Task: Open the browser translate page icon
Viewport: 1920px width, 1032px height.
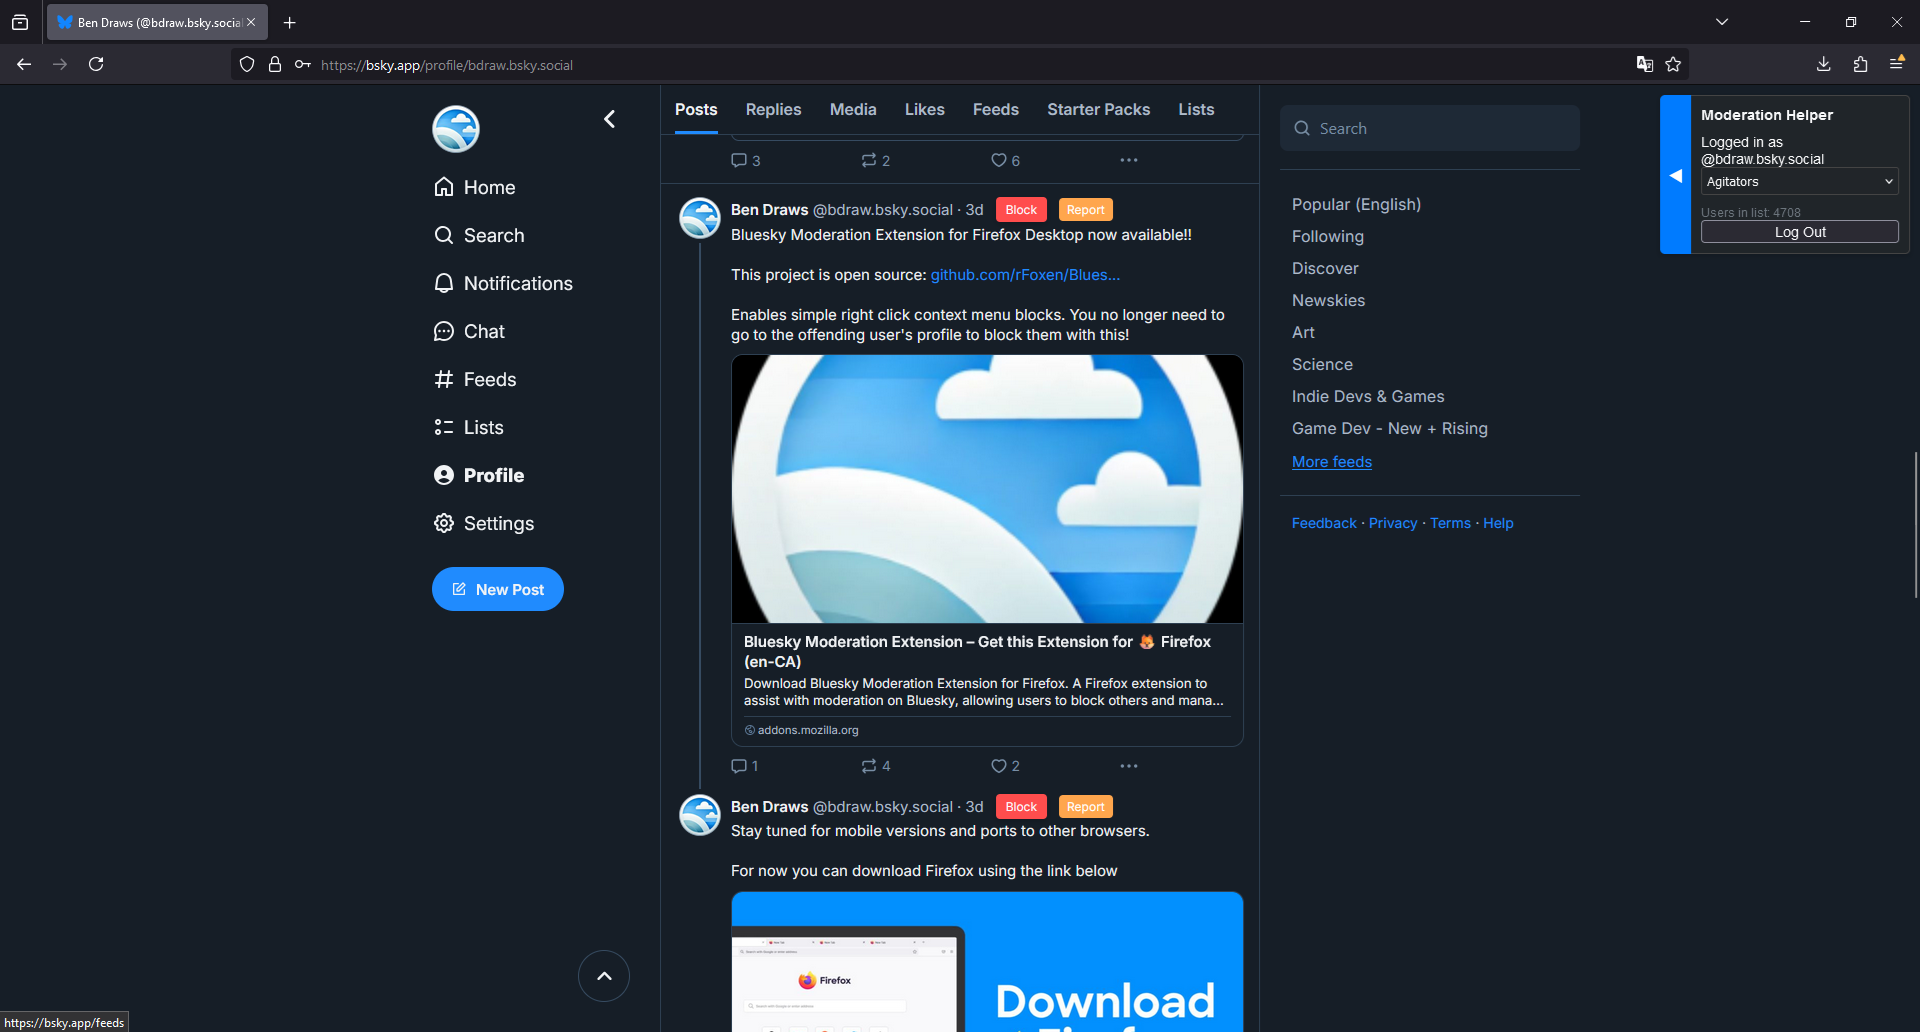Action: coord(1644,64)
